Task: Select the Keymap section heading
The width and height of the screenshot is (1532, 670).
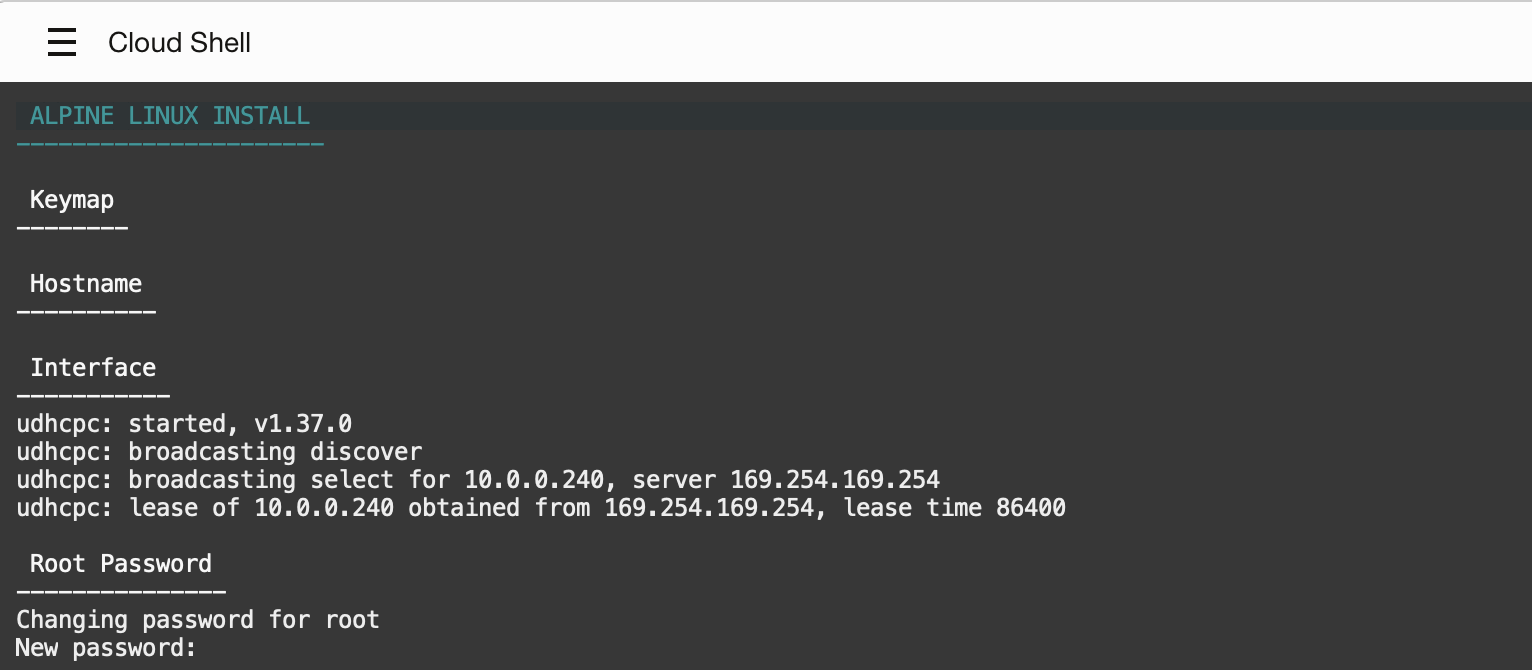Action: pos(72,200)
